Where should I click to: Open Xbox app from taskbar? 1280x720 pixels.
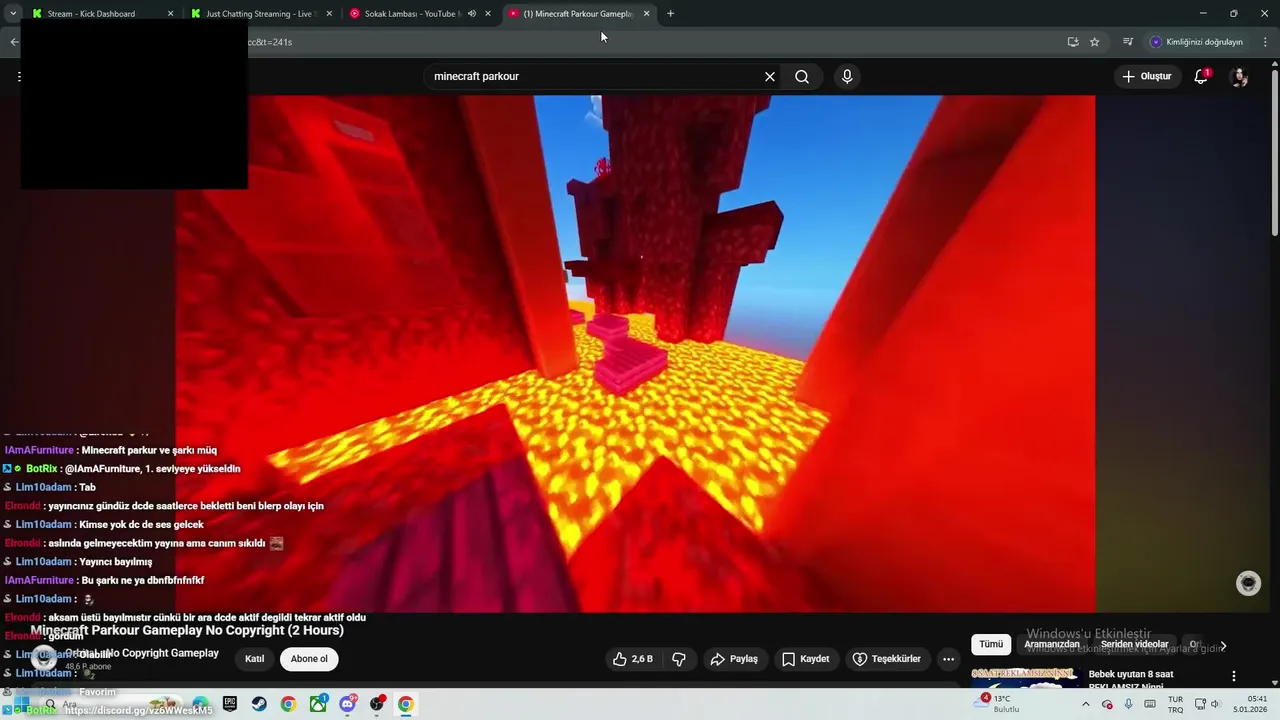tap(318, 704)
